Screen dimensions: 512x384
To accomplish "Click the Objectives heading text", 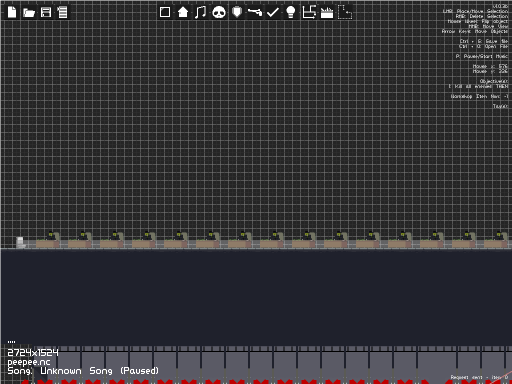I will pyautogui.click(x=494, y=81).
